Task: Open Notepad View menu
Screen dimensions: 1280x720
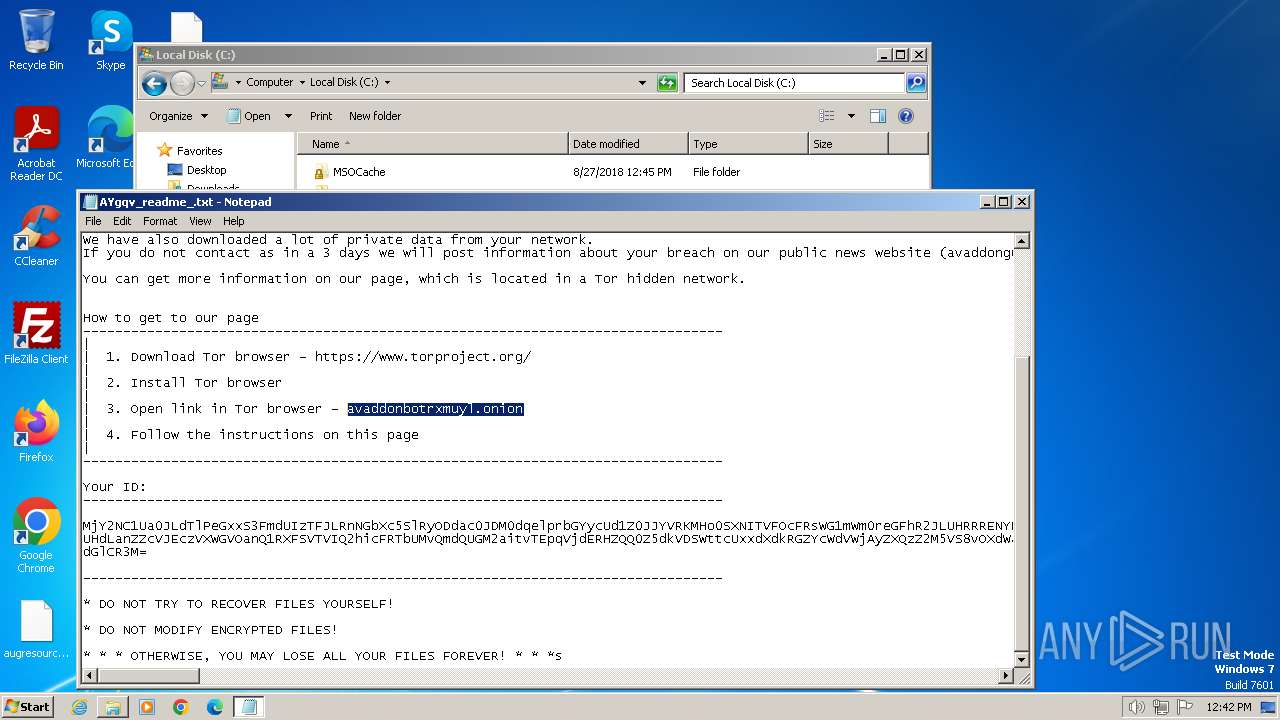Action: click(x=200, y=221)
